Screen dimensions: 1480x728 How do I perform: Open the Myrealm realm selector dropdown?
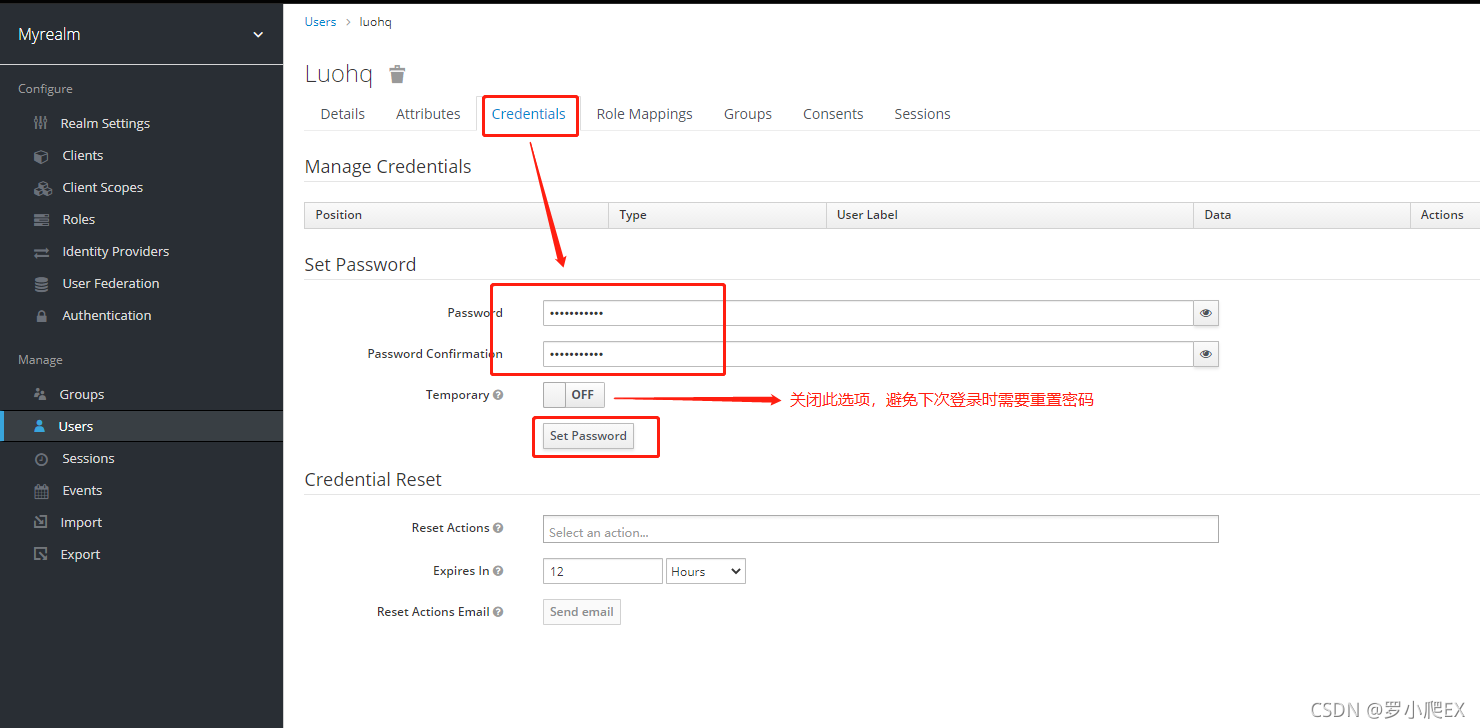coord(141,34)
